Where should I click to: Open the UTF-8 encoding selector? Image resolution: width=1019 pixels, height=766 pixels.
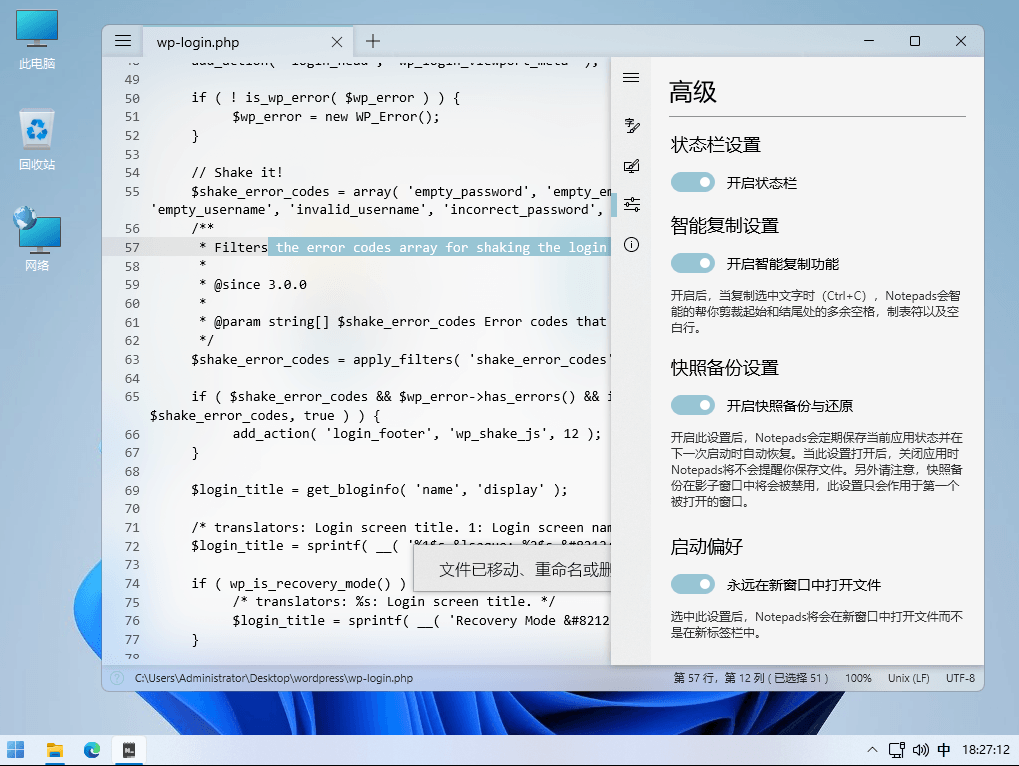tap(959, 678)
